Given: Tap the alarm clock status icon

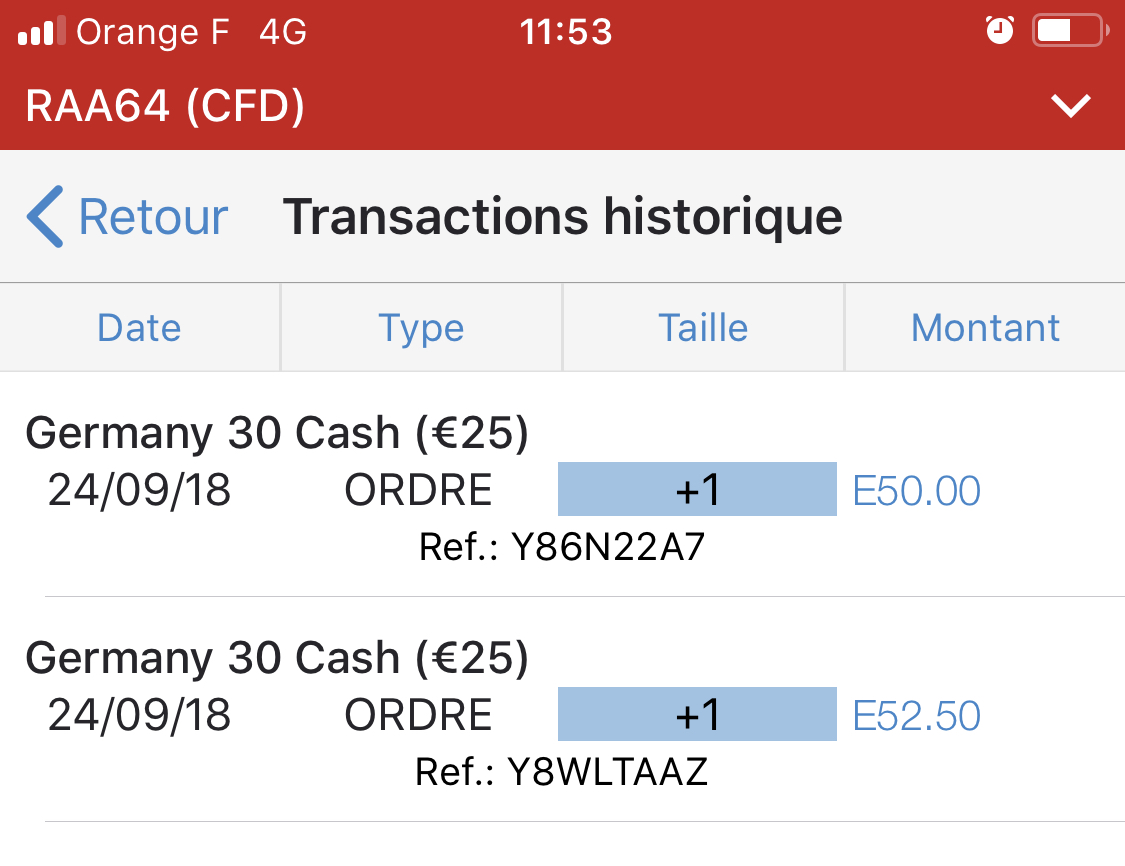Looking at the screenshot, I should coord(999,31).
